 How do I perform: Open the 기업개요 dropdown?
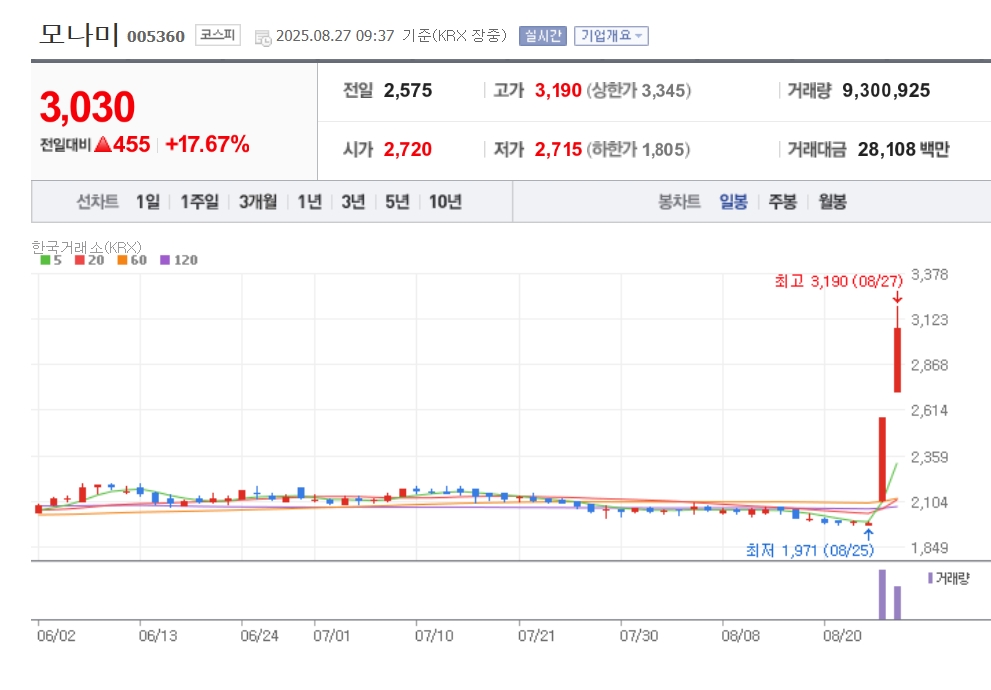(x=611, y=36)
